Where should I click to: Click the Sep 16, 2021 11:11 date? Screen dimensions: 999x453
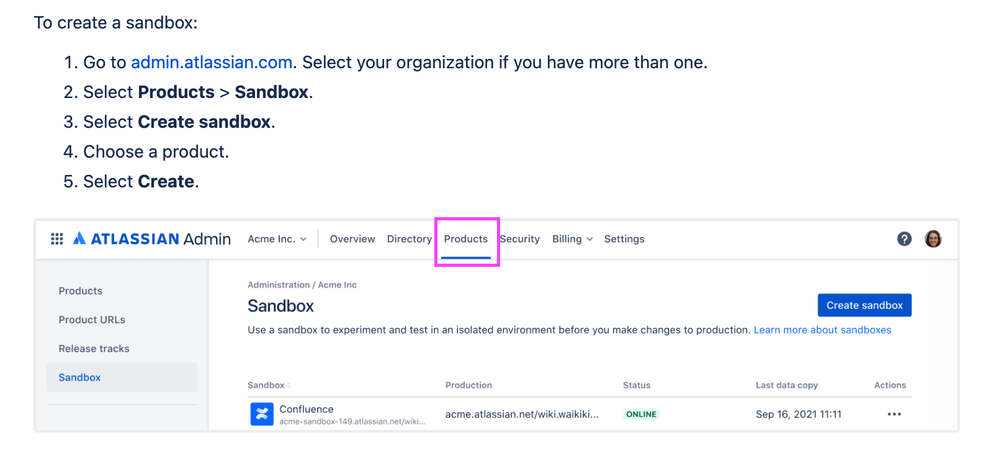click(x=798, y=414)
